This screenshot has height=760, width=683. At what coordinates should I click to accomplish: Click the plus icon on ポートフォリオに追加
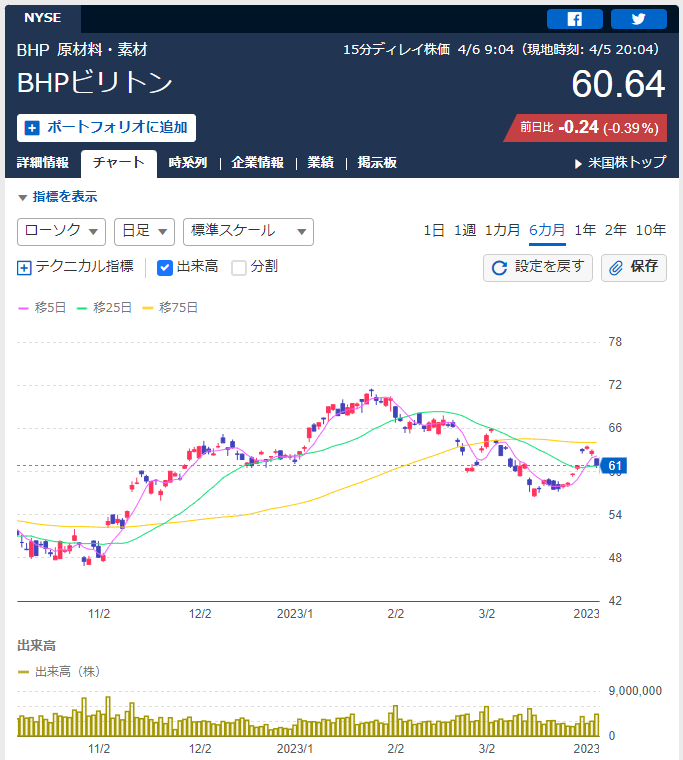(x=32, y=128)
